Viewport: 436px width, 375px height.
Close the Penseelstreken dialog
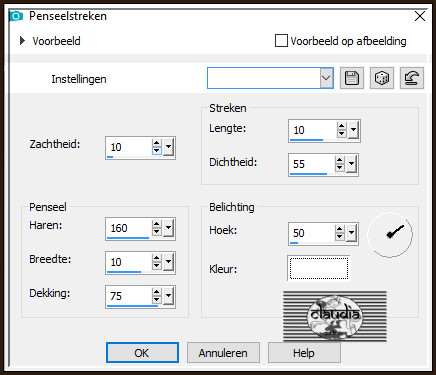point(420,16)
